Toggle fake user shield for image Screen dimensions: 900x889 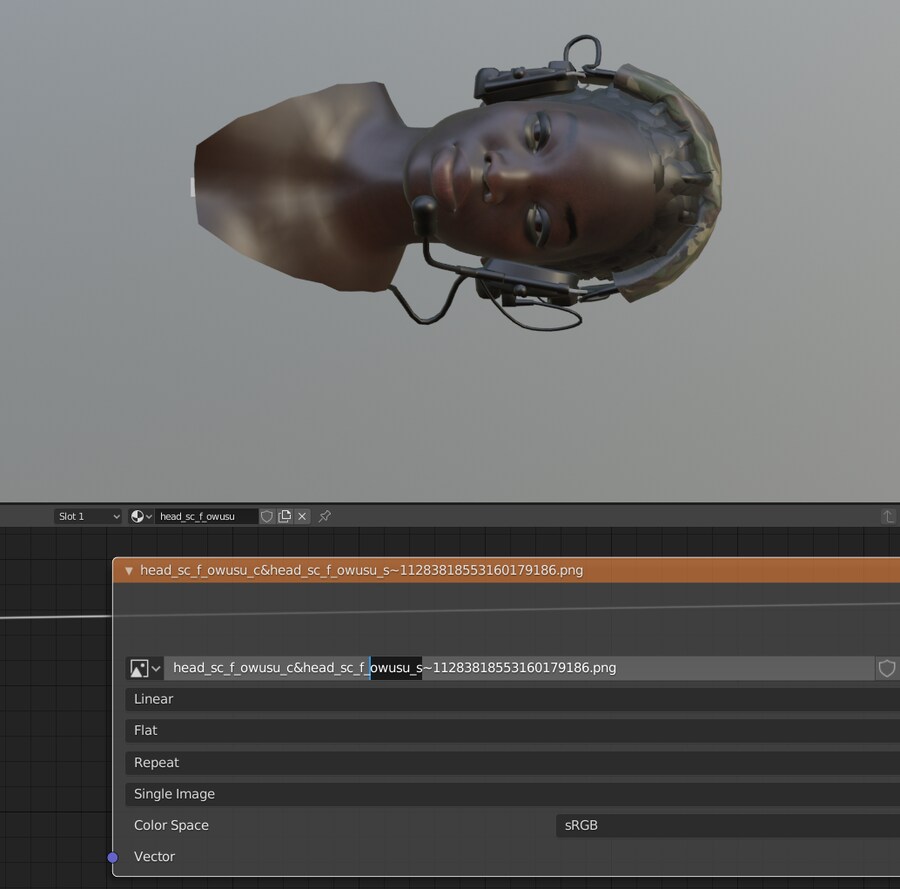pos(886,668)
